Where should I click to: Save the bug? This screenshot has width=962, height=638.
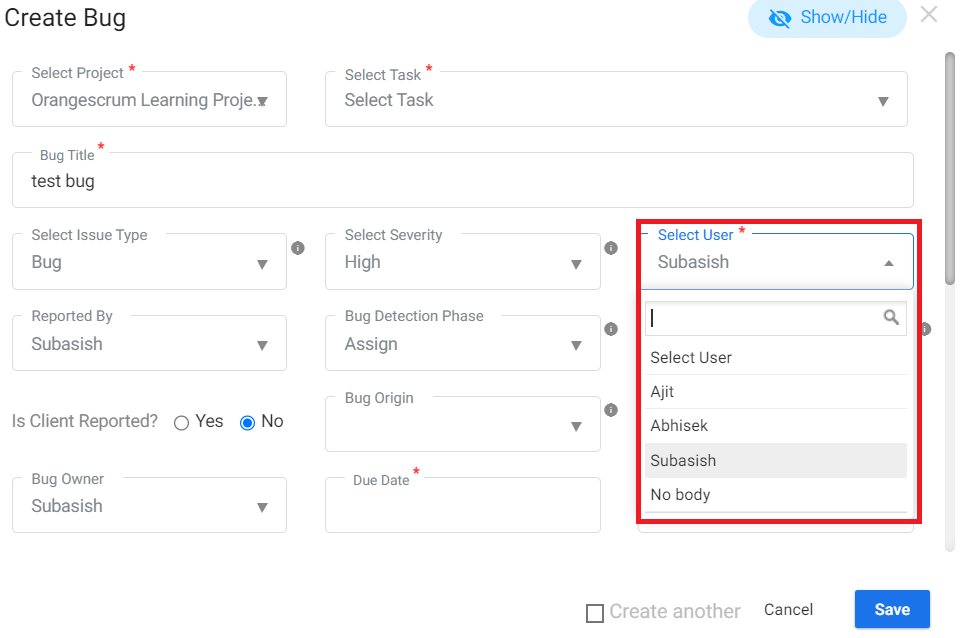(x=892, y=609)
